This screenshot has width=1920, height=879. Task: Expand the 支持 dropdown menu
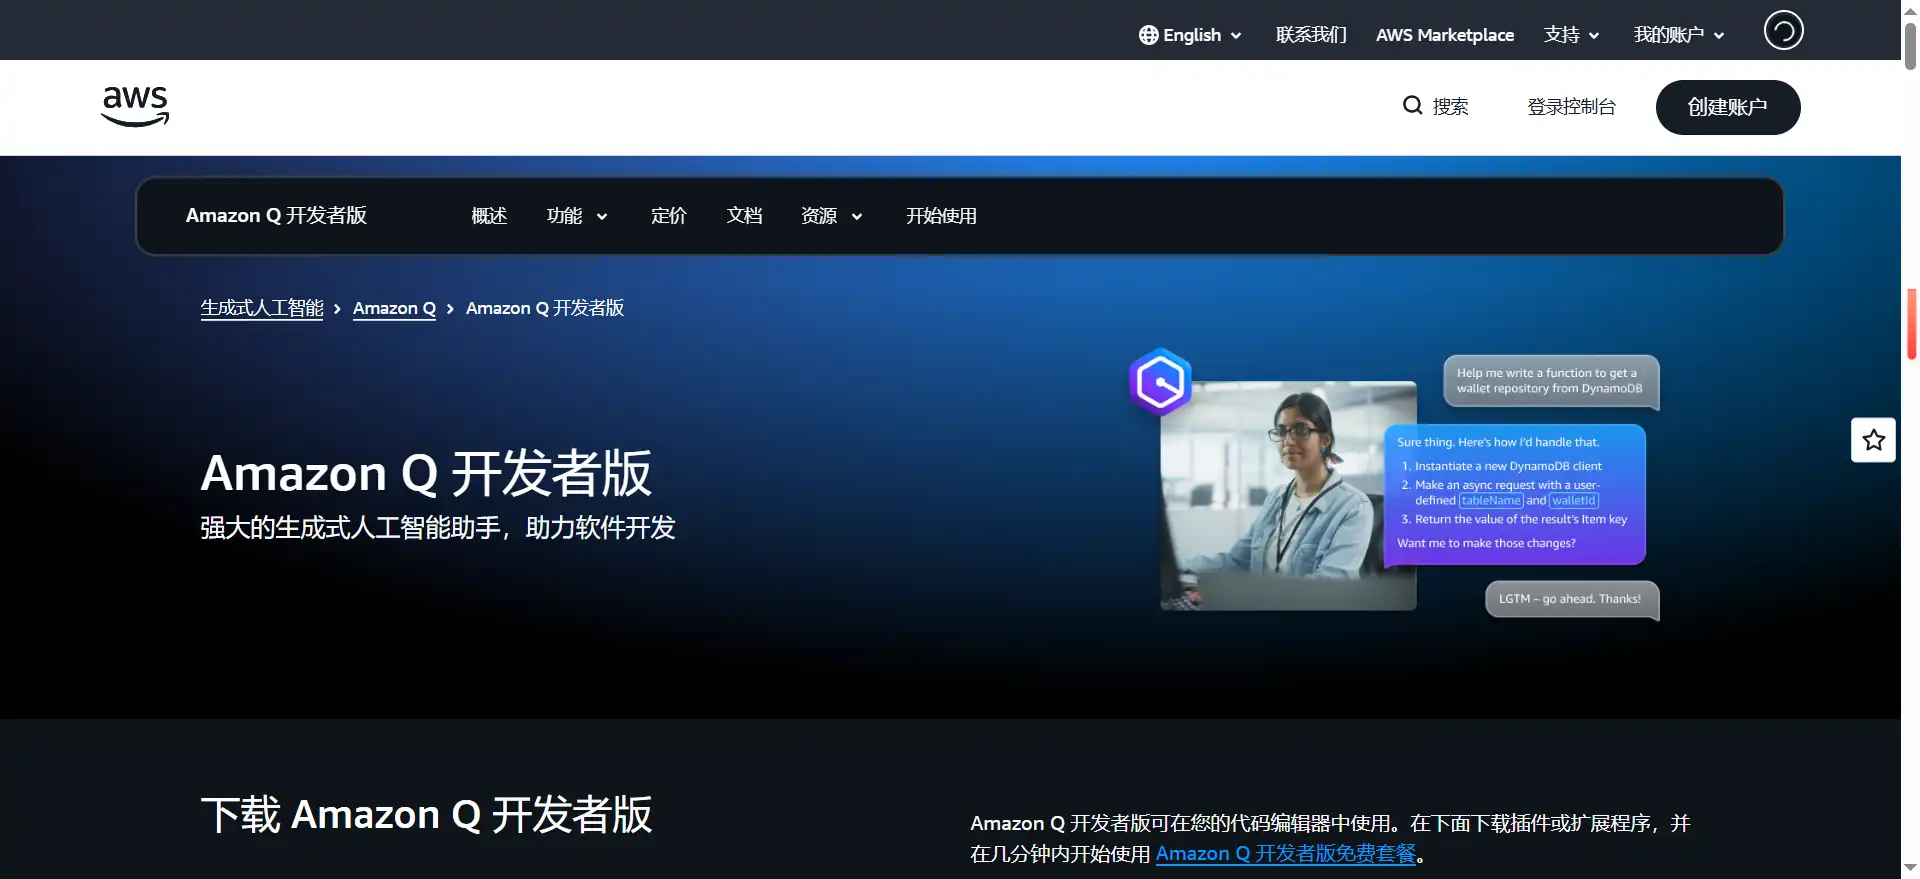[1571, 35]
